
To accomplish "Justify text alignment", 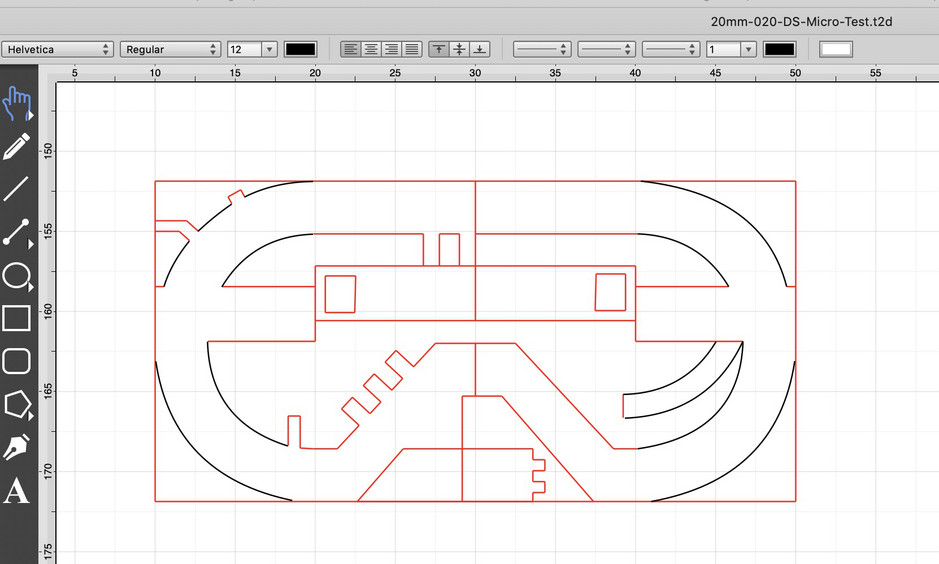I will (412, 49).
